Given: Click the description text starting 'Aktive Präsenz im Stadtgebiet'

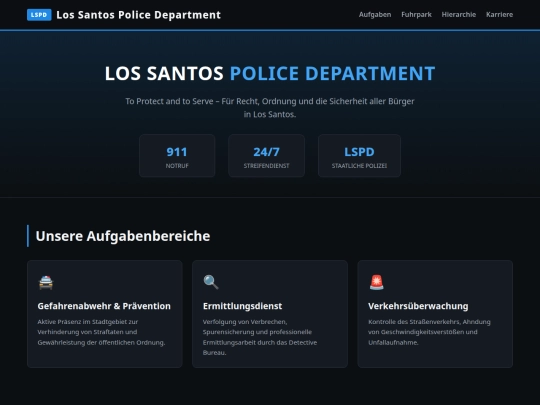Looking at the screenshot, I should [x=101, y=332].
